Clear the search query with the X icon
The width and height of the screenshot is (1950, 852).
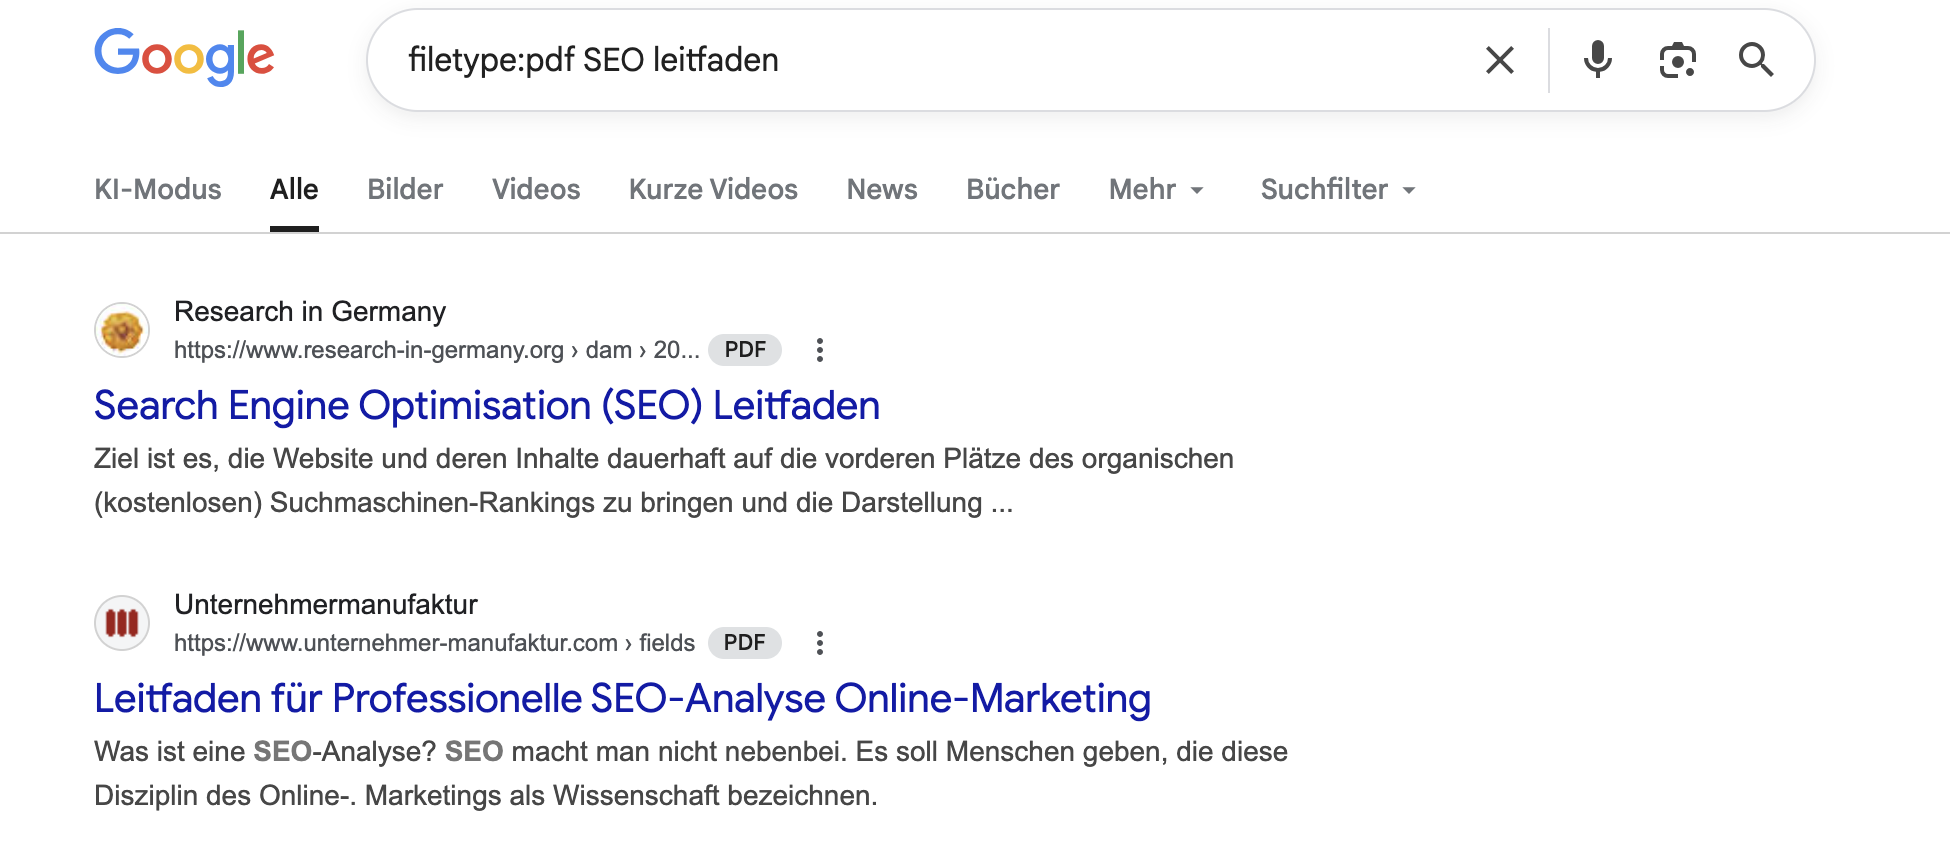(1500, 60)
